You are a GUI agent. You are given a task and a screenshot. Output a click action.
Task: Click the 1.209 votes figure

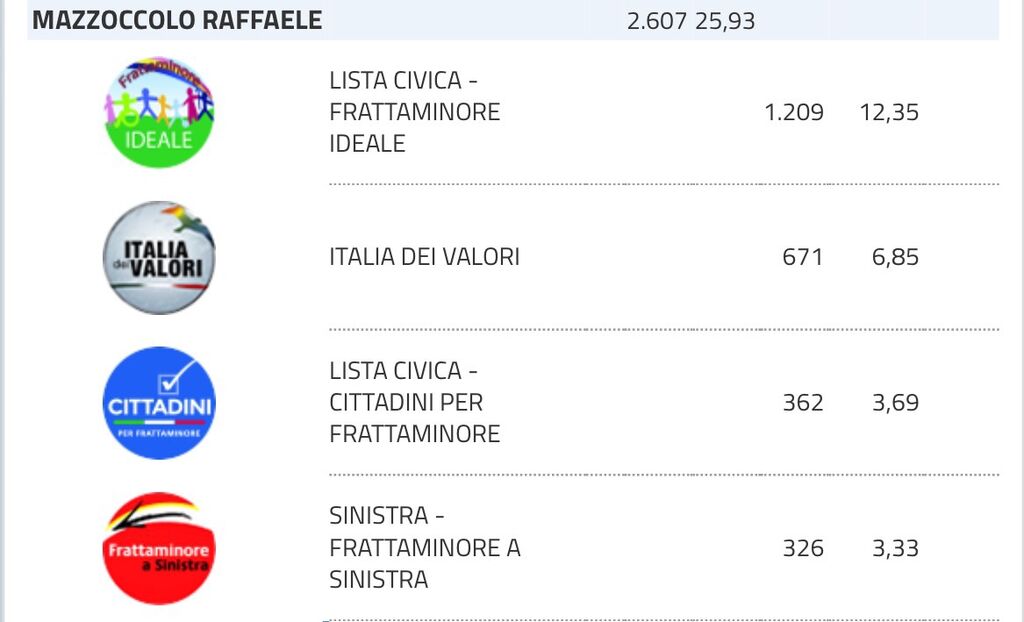tap(794, 112)
